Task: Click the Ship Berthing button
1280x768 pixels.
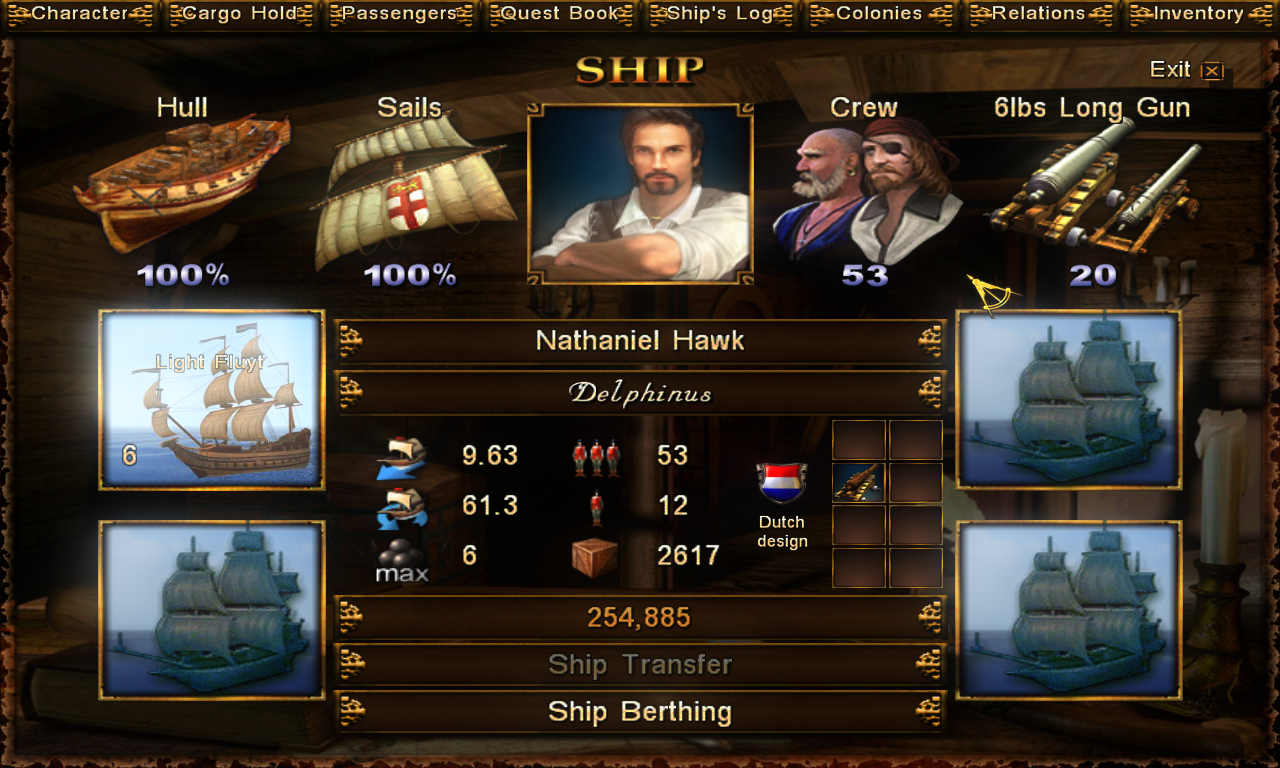Action: 640,712
